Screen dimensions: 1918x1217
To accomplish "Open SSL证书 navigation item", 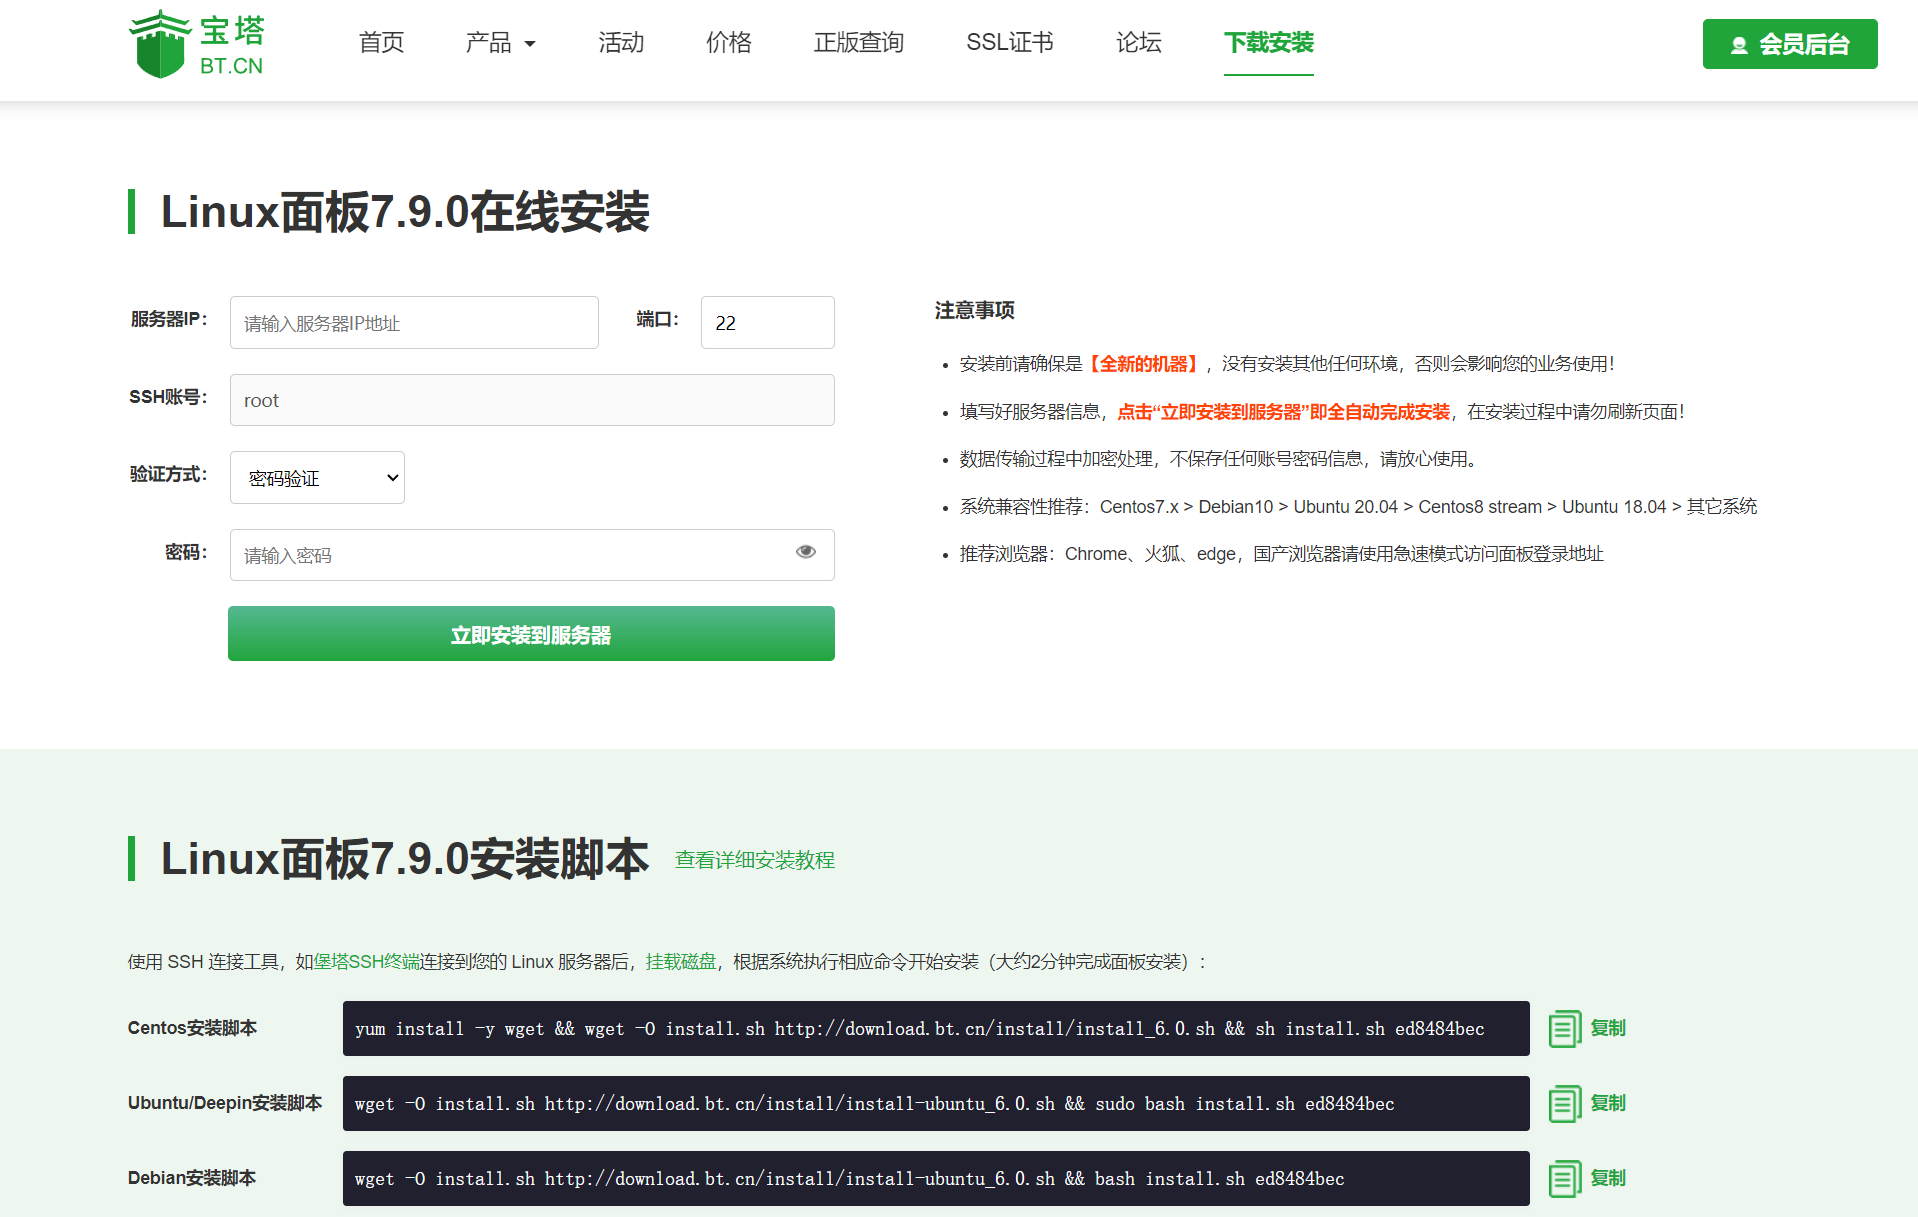I will tap(1010, 43).
